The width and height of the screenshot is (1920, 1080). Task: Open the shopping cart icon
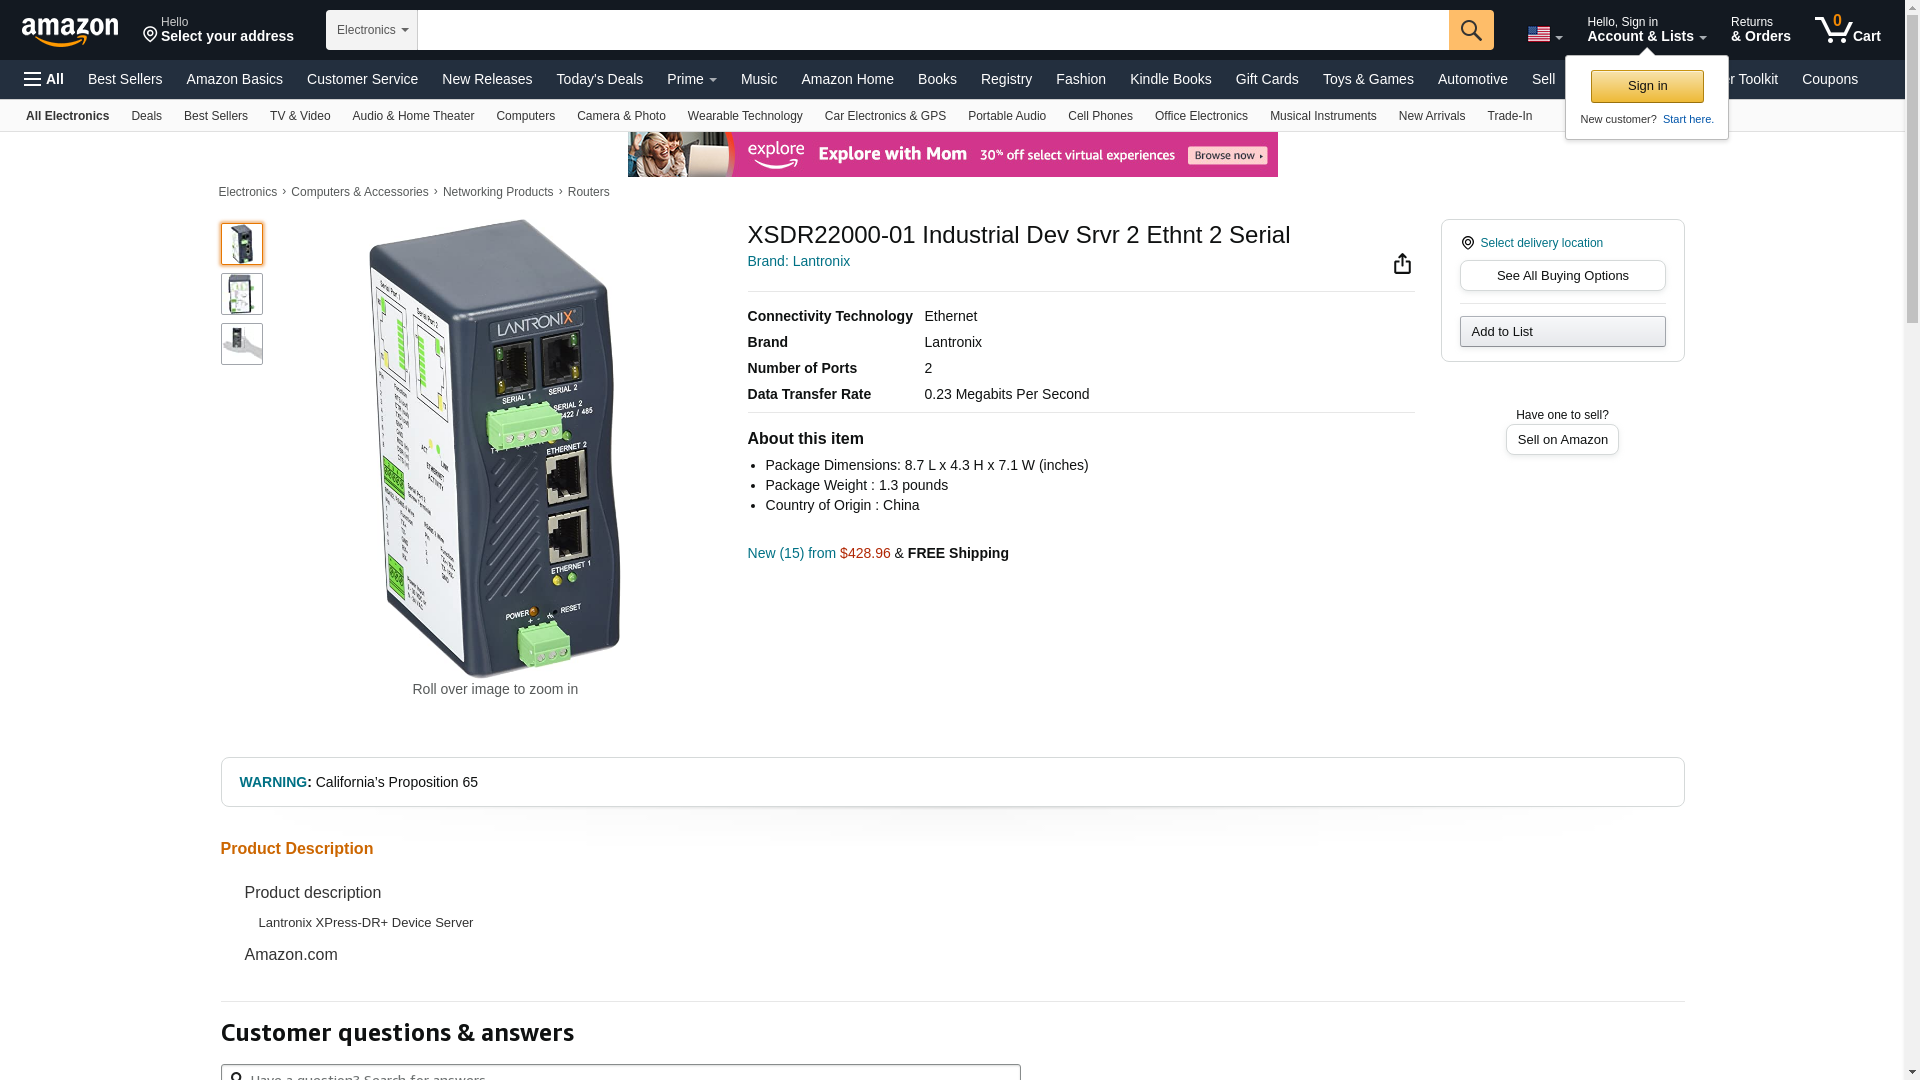coord(1847,30)
